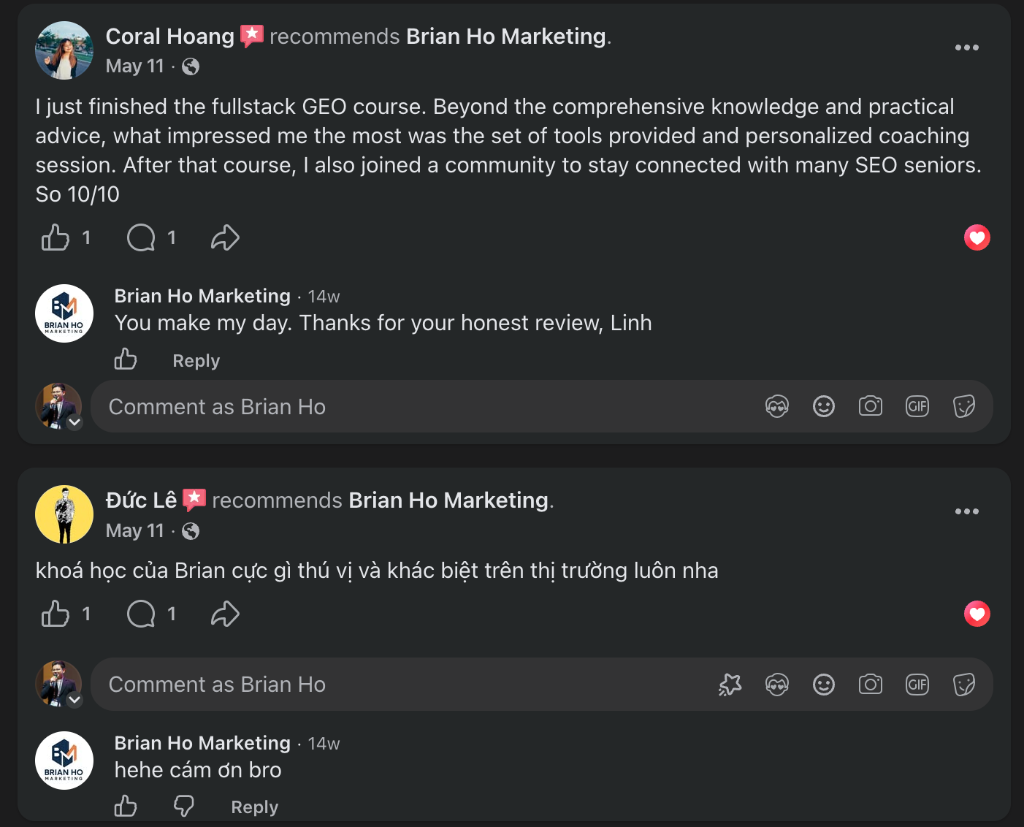The width and height of the screenshot is (1024, 827).
Task: Share Coral Hoang's recommendation post
Action: pyautogui.click(x=225, y=238)
